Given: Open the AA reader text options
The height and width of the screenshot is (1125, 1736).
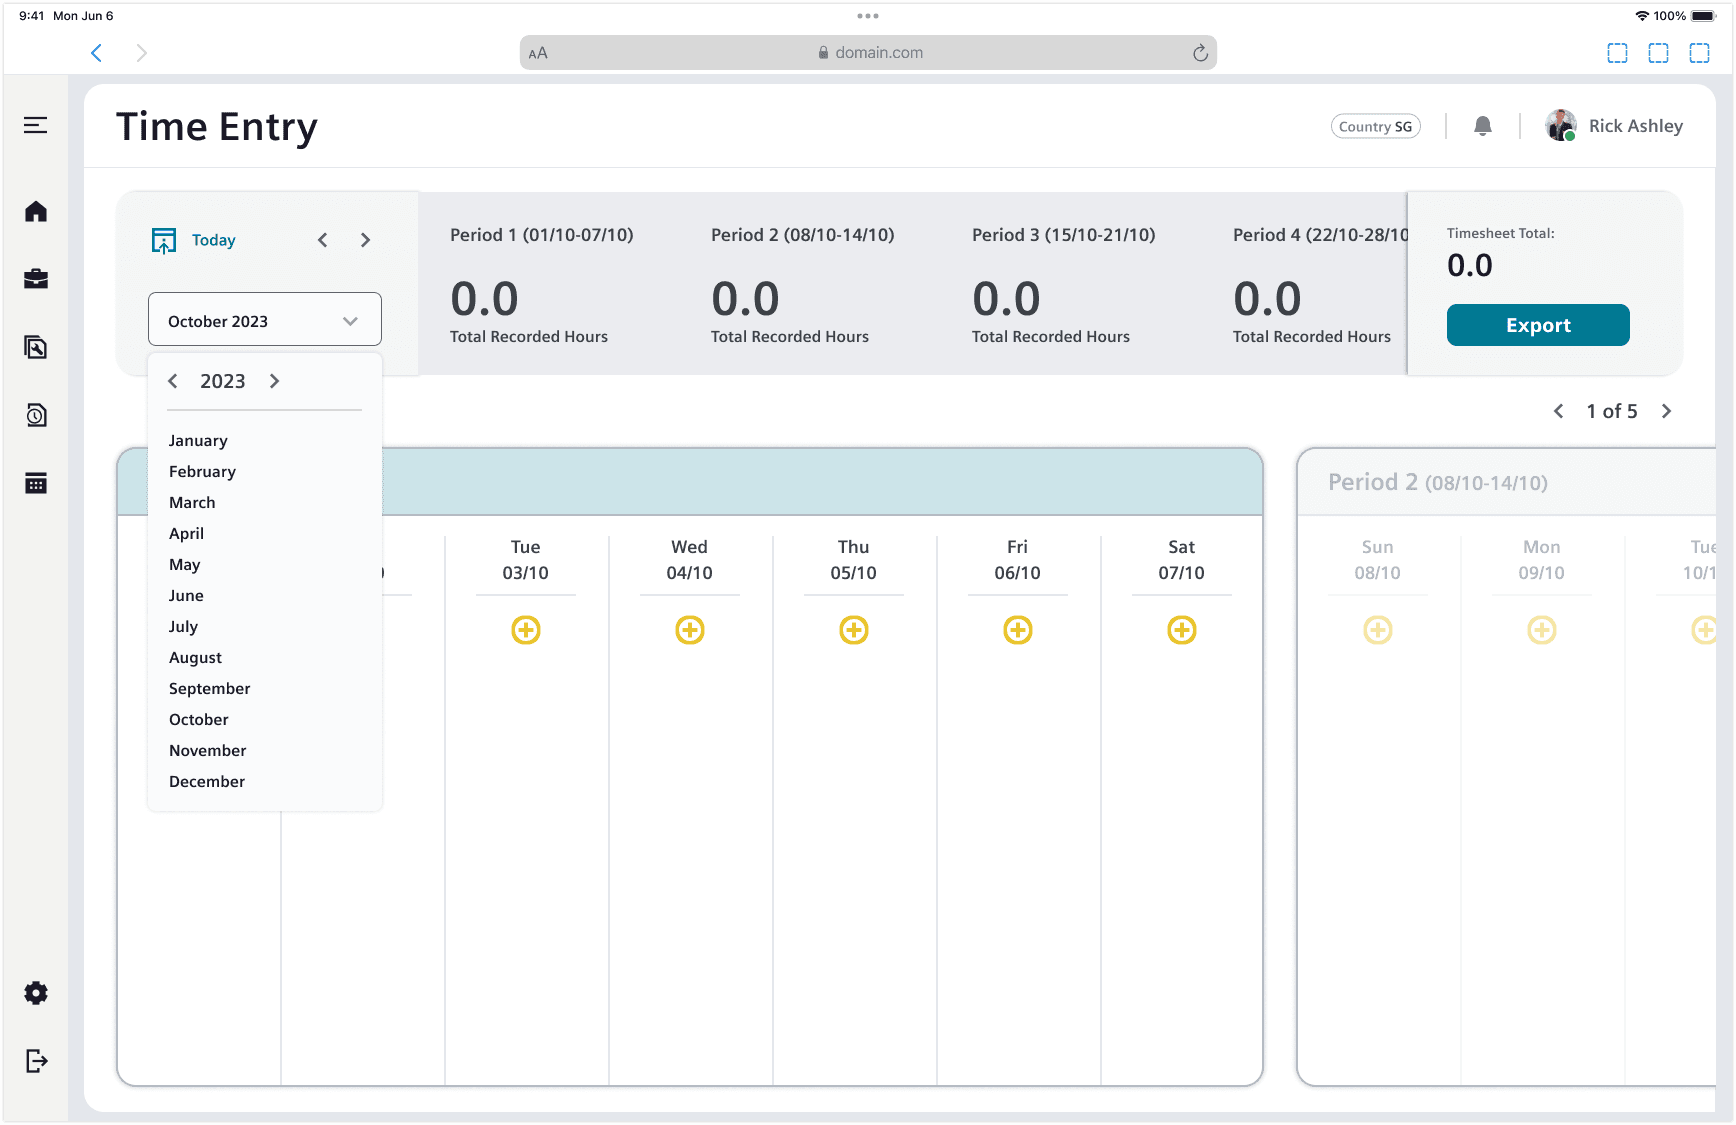Looking at the screenshot, I should point(538,53).
